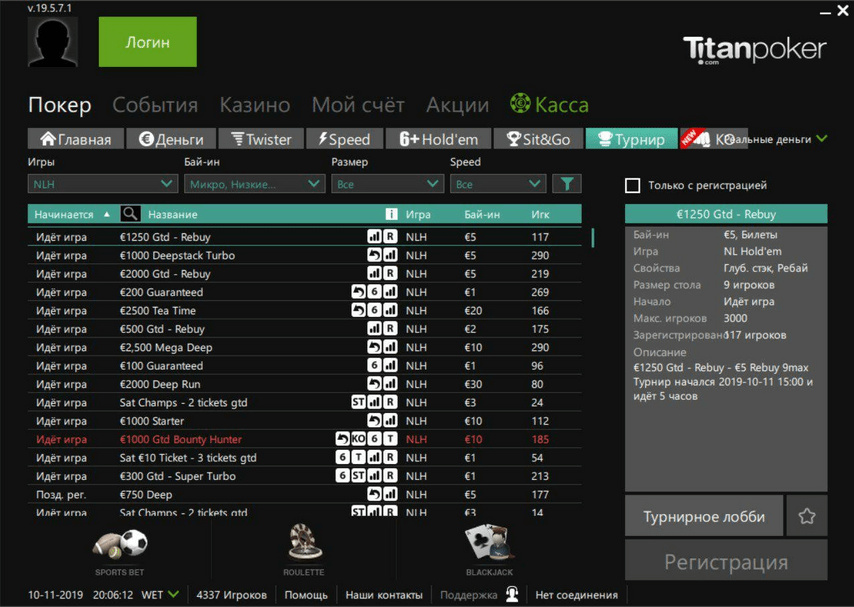The image size is (854, 607).
Task: Sort by Начинается column header
Action: click(64, 214)
